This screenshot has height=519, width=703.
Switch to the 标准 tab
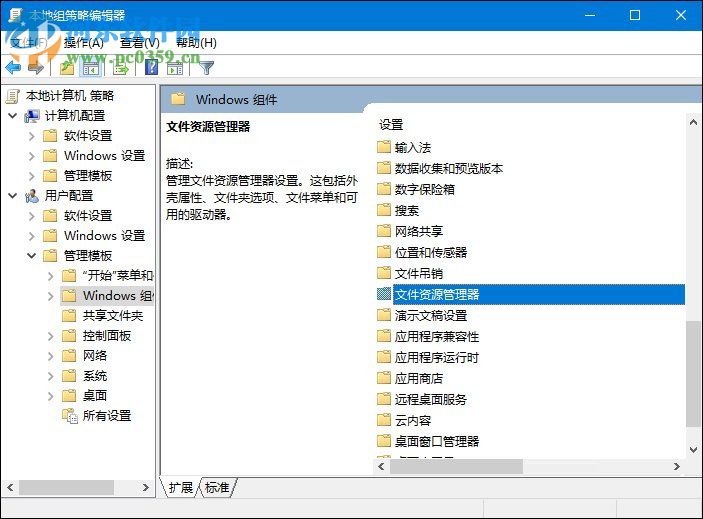coord(217,487)
